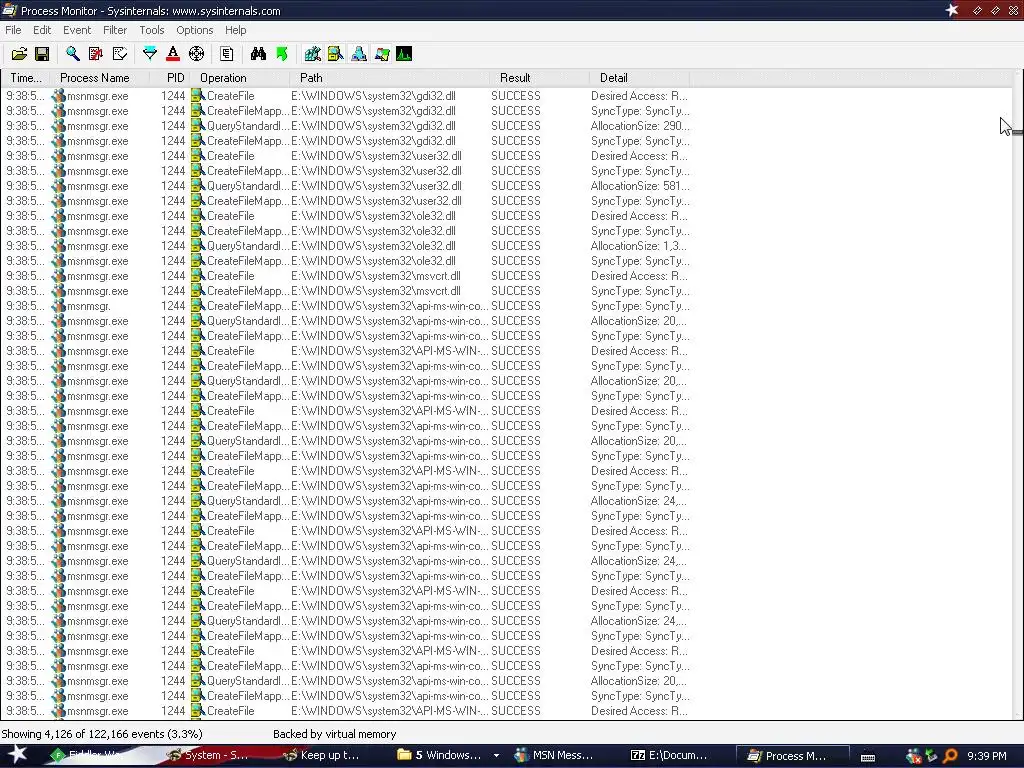Open the File menu
This screenshot has height=768, width=1024.
pyautogui.click(x=13, y=30)
